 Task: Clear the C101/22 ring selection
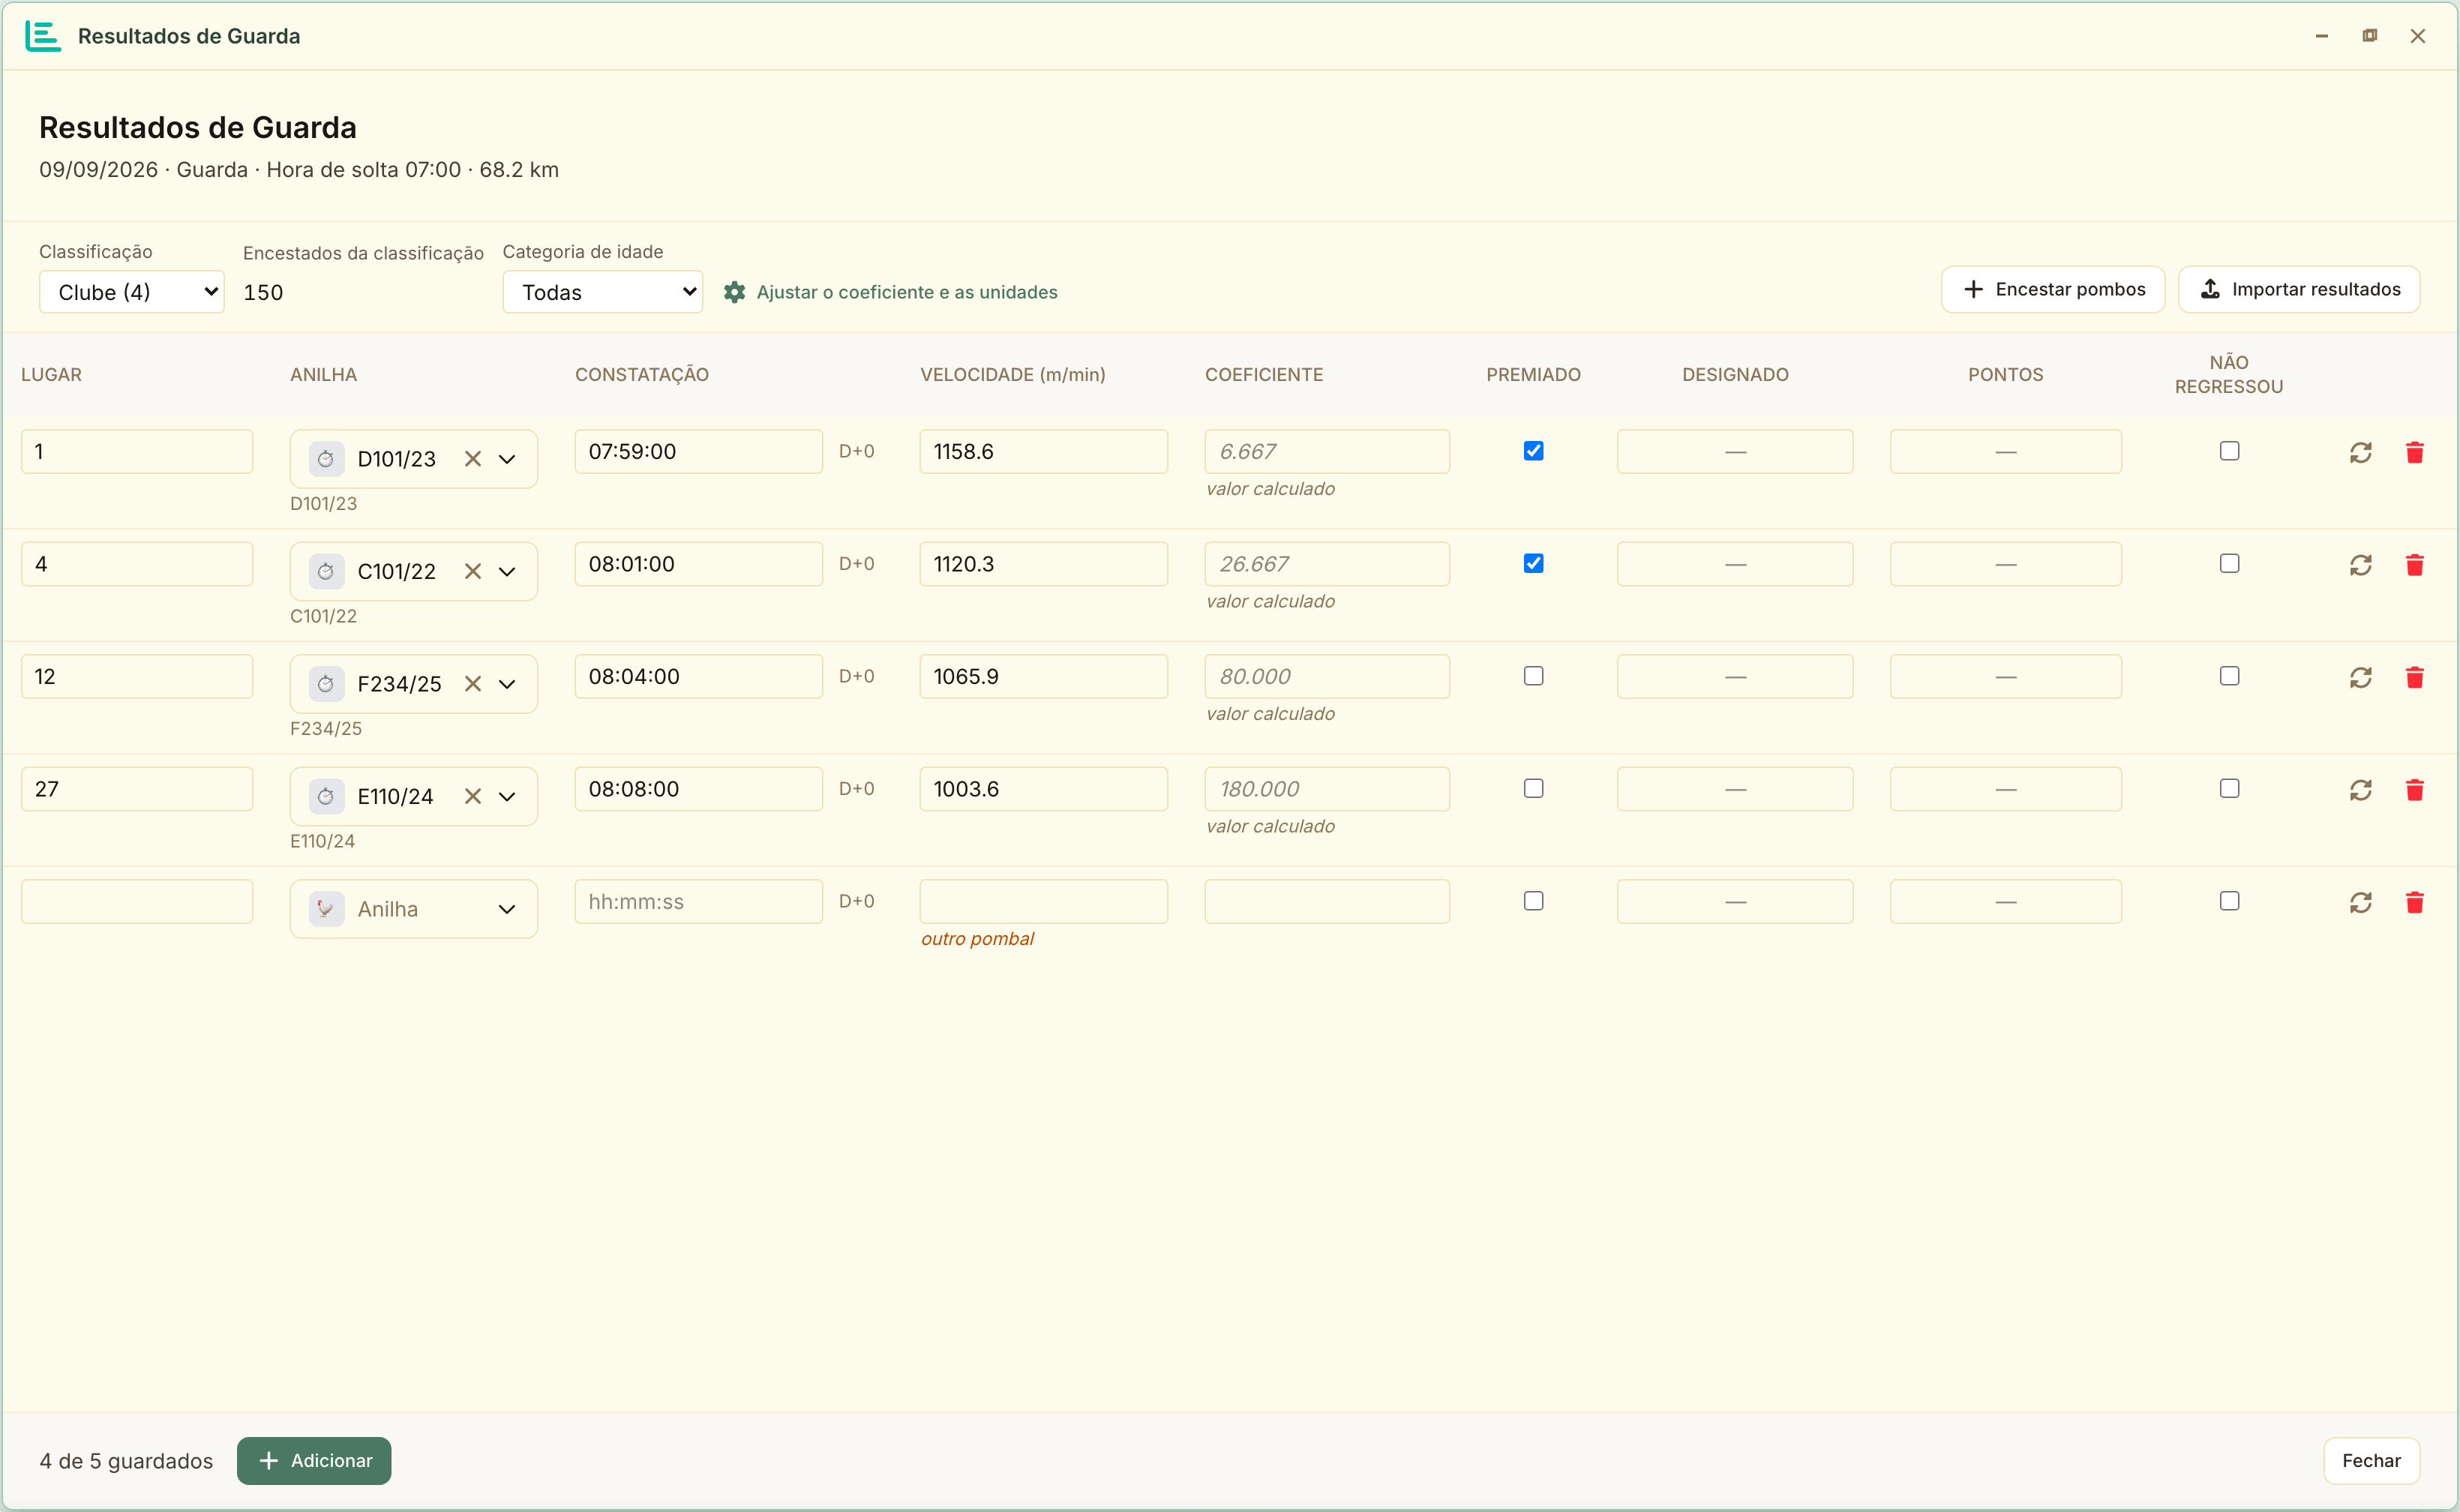click(473, 571)
